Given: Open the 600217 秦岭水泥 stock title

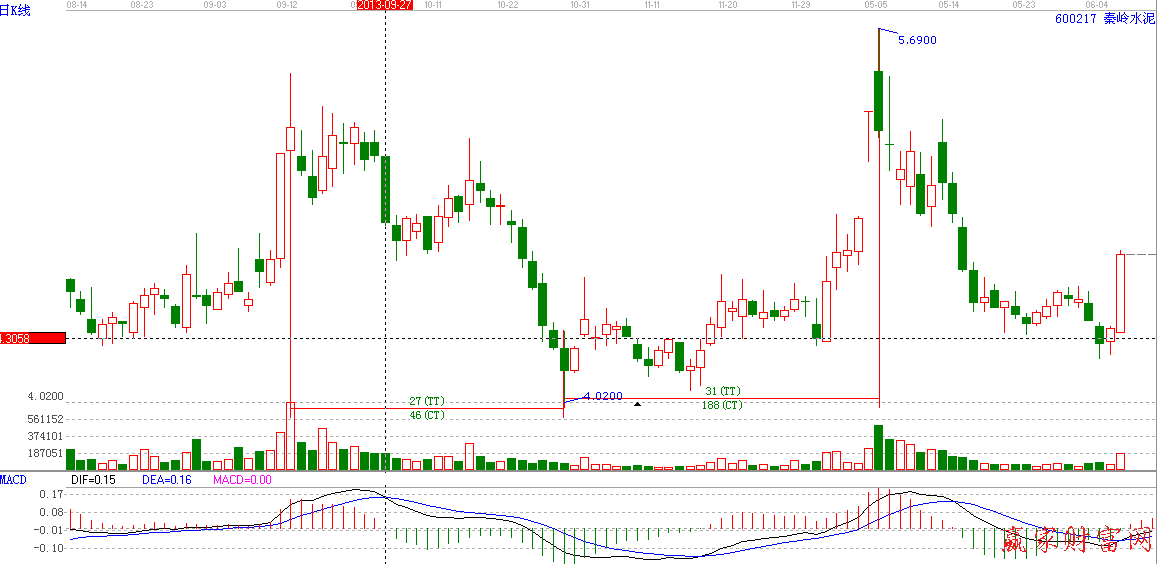Looking at the screenshot, I should pyautogui.click(x=1104, y=18).
